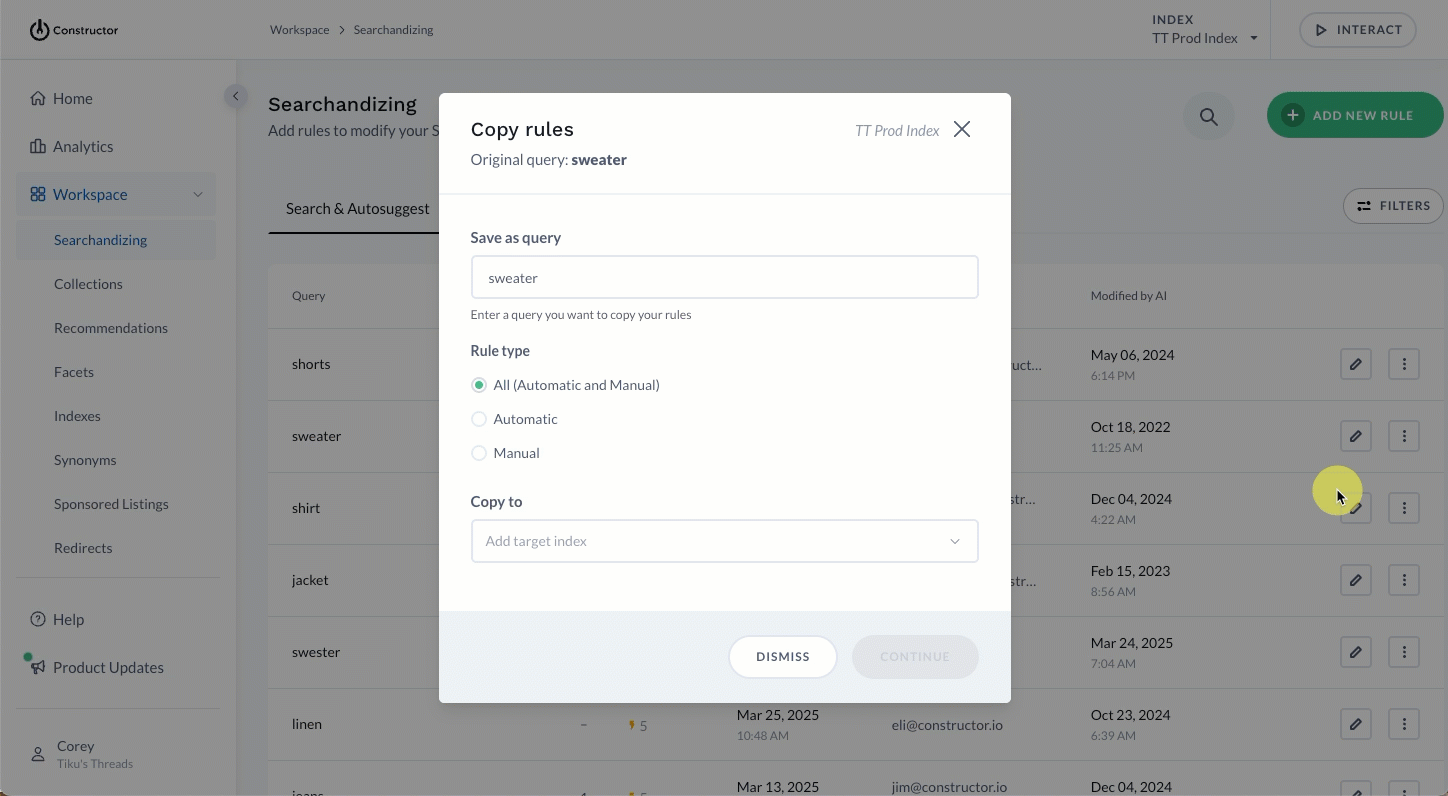This screenshot has width=1448, height=796.
Task: Edit the swester query rule
Action: pyautogui.click(x=1356, y=652)
